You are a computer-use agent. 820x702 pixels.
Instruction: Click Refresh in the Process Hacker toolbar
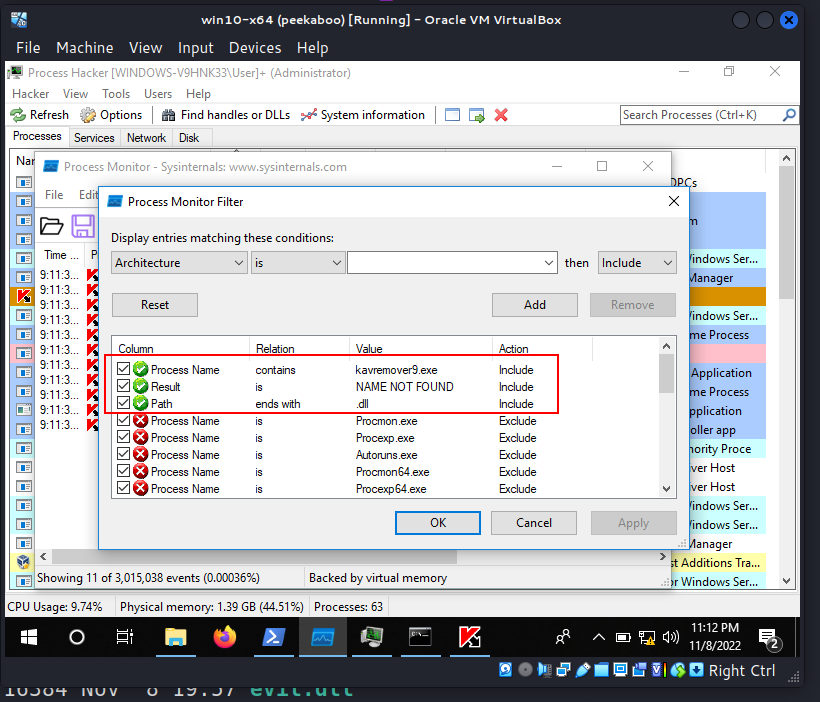40,115
